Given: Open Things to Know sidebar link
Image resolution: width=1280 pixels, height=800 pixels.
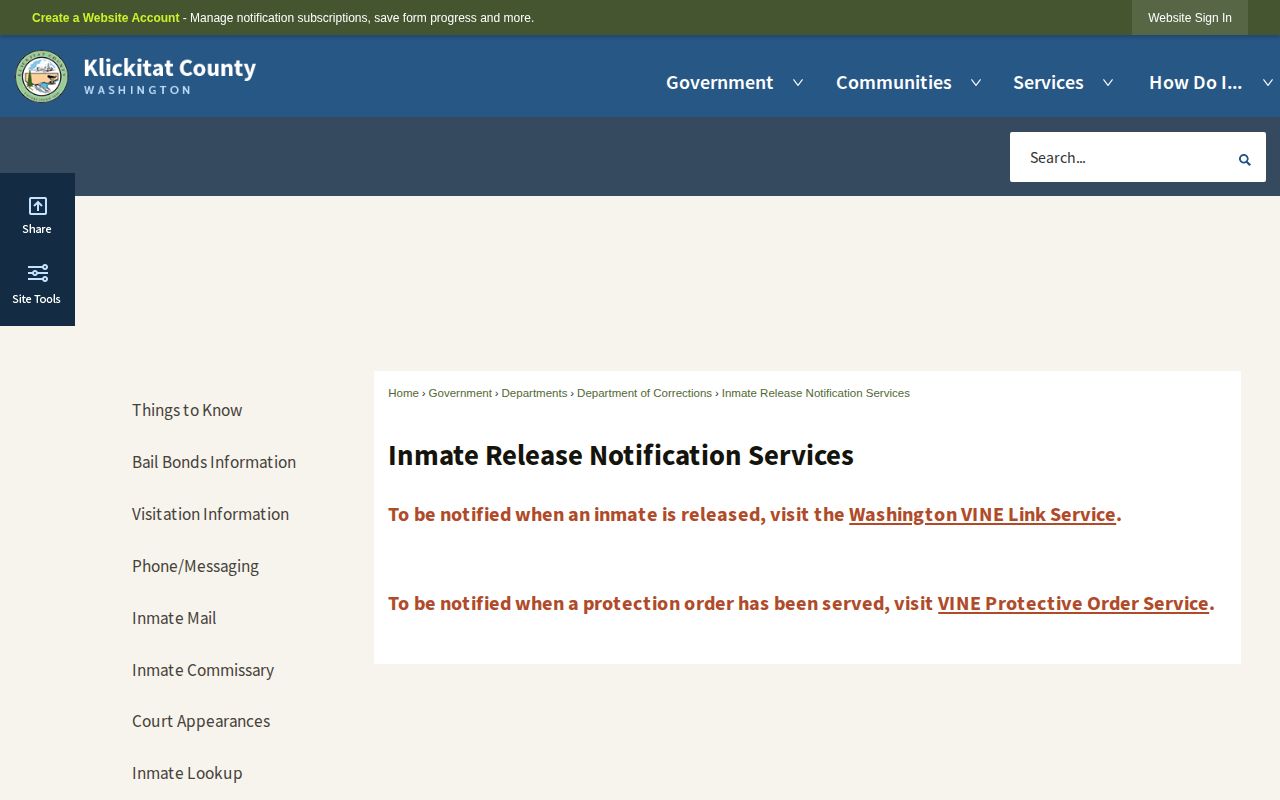Looking at the screenshot, I should pos(187,410).
